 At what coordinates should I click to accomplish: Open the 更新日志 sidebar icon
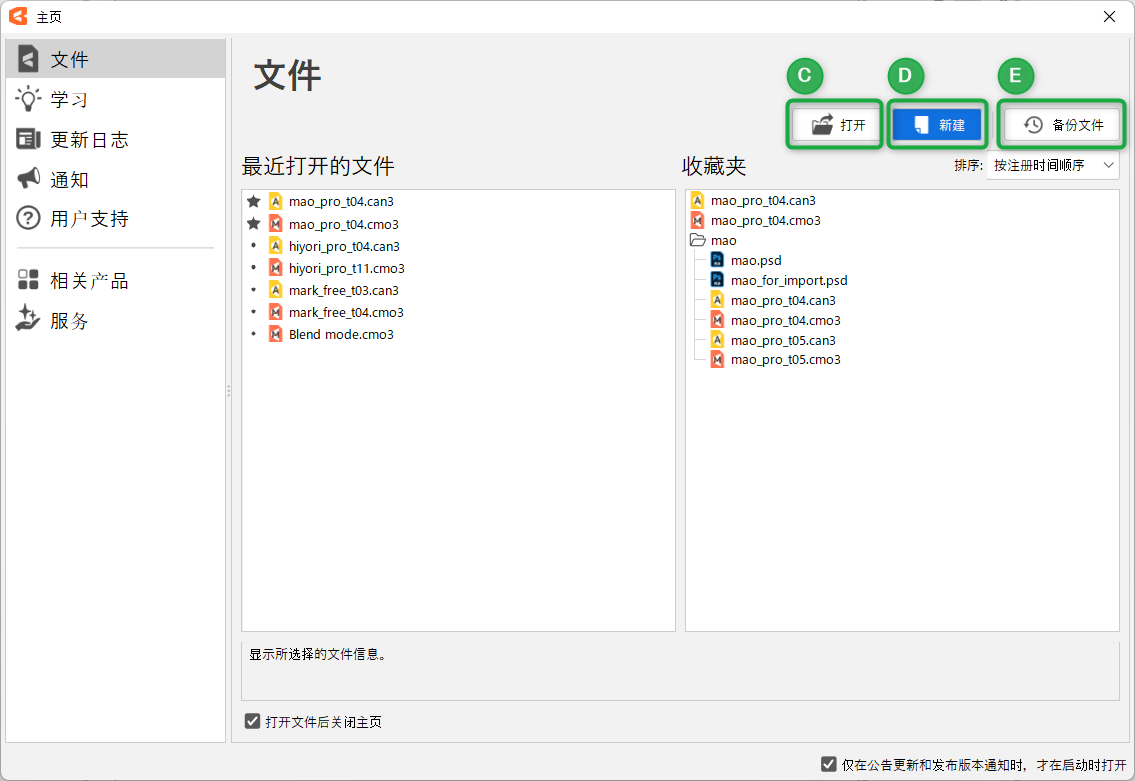(x=28, y=139)
